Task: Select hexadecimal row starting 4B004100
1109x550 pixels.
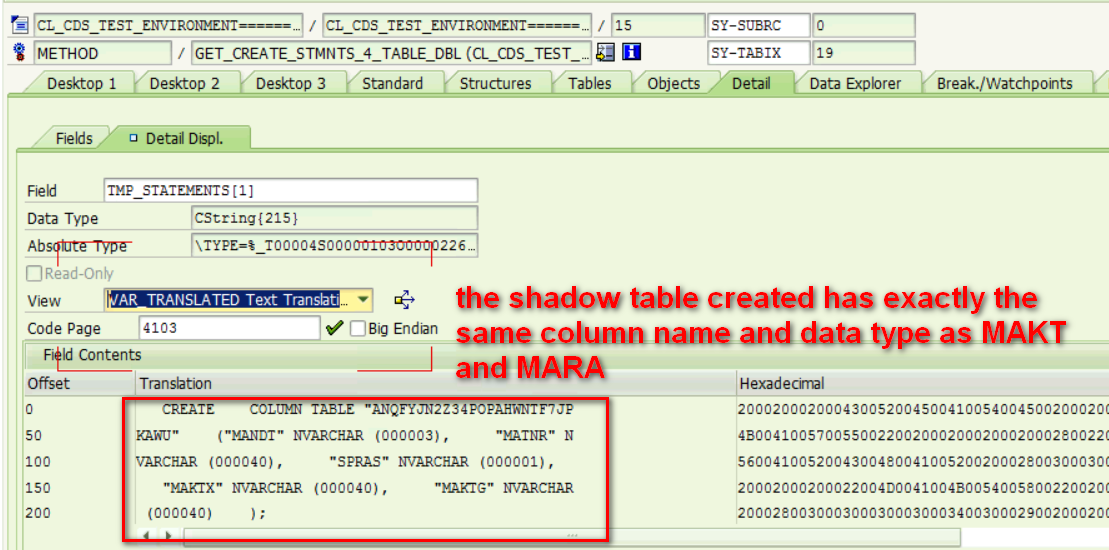Action: (x=922, y=435)
